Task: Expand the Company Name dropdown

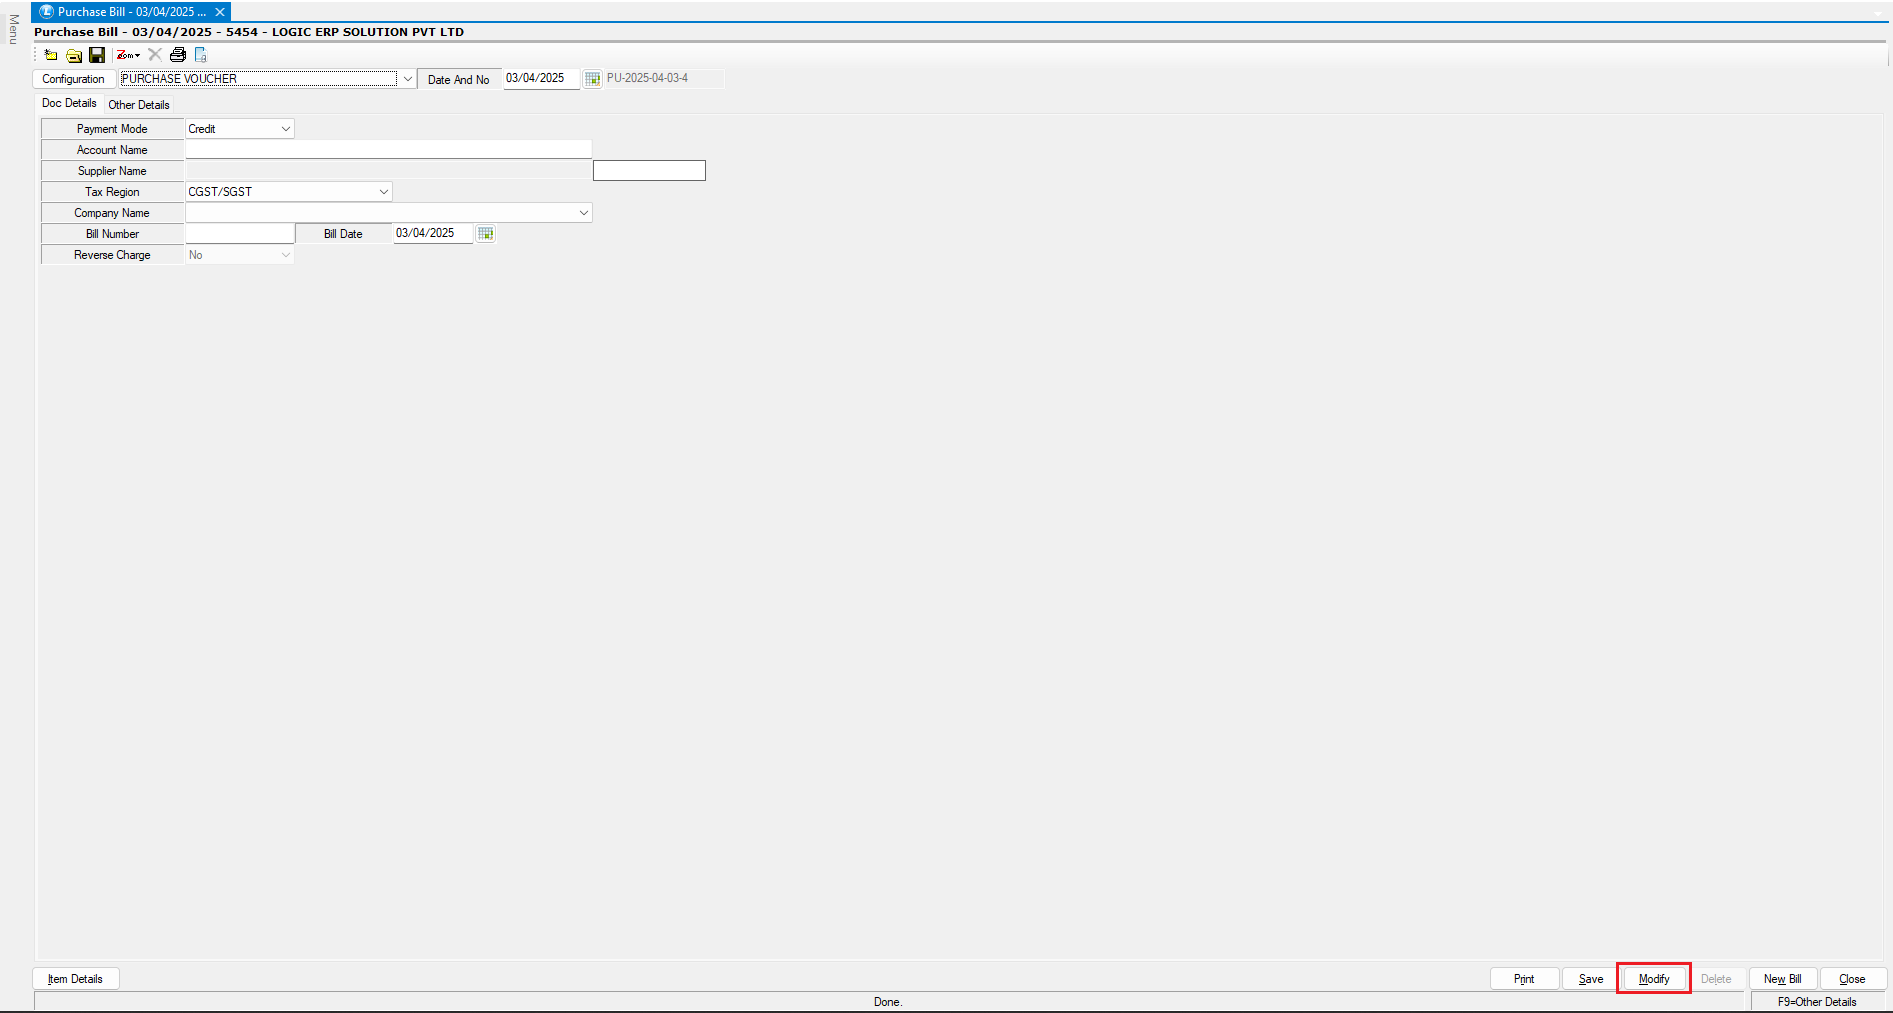Action: 584,213
